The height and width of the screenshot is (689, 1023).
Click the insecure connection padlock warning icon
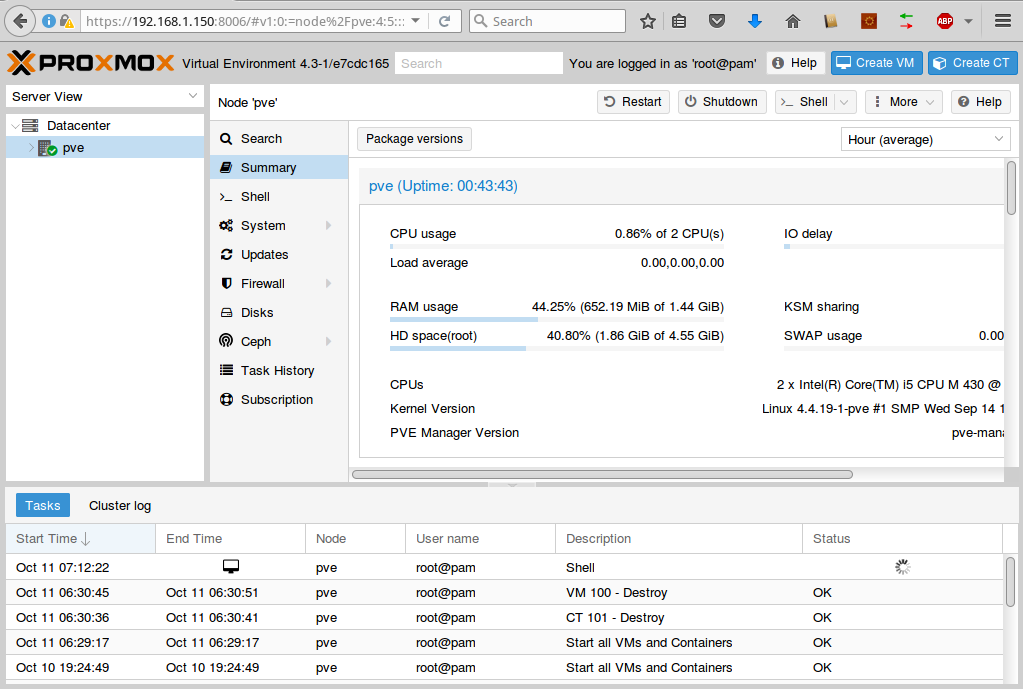pos(67,22)
